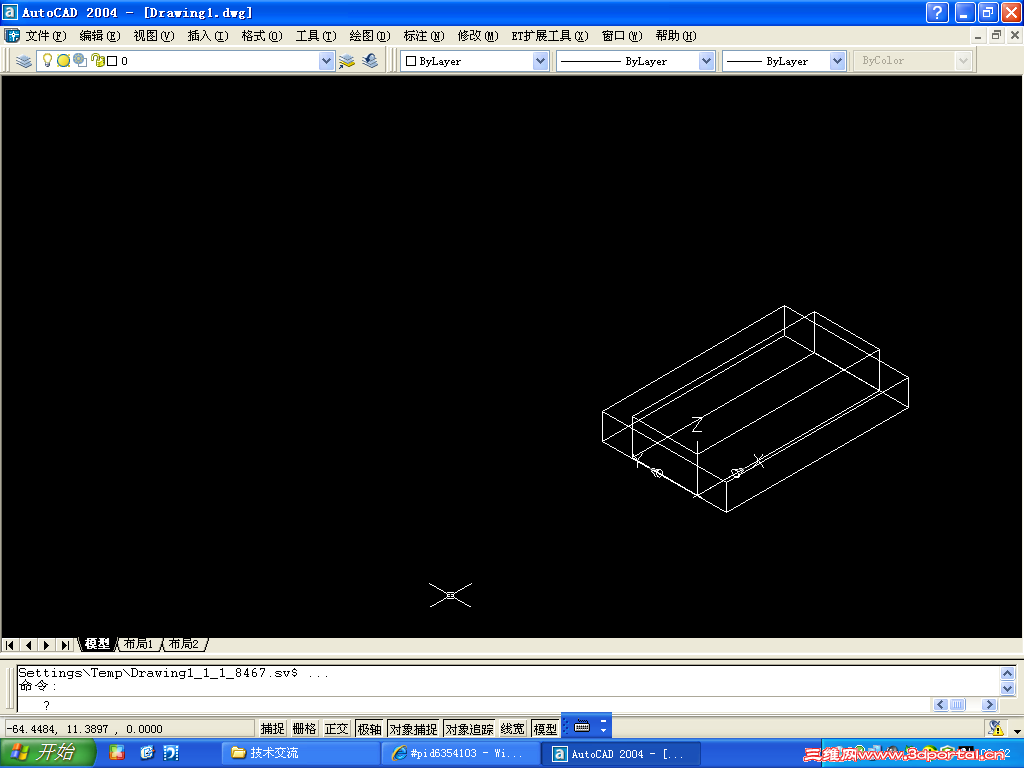Toggle 对象追踪 object snap tracking
This screenshot has height=768, width=1024.
[x=470, y=728]
